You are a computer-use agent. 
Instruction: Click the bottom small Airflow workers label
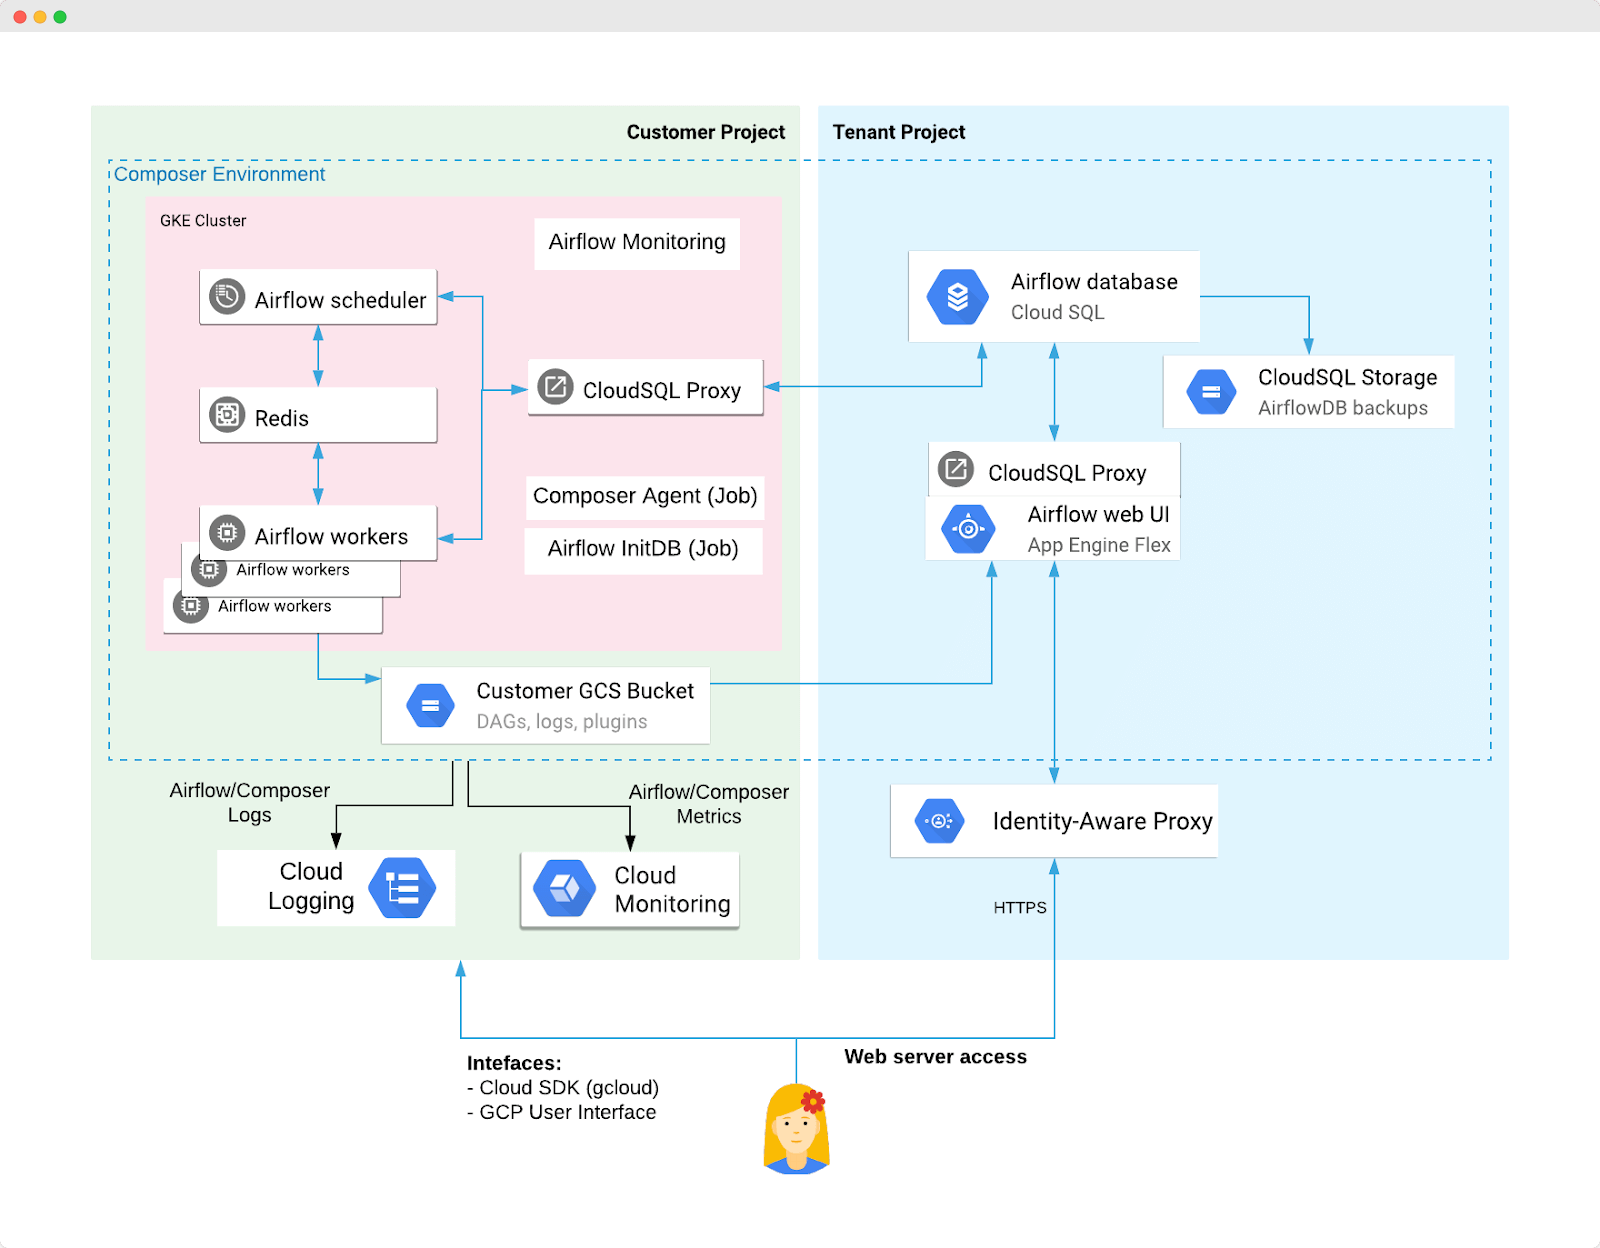[275, 606]
